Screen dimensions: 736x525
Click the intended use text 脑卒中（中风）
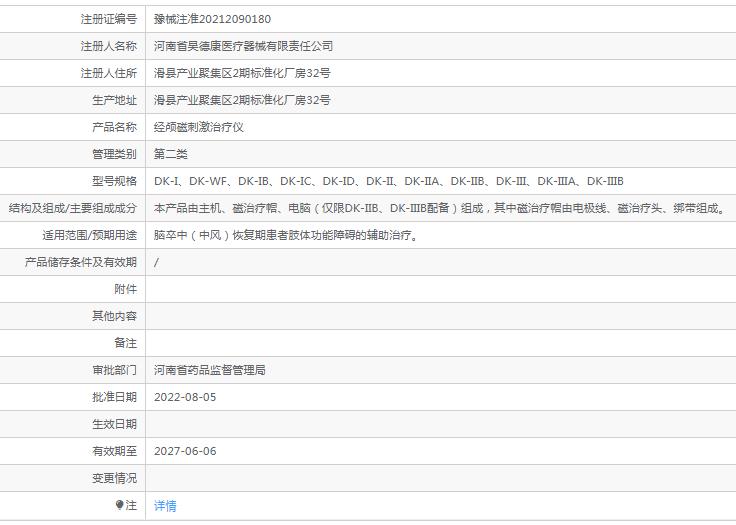click(x=286, y=235)
